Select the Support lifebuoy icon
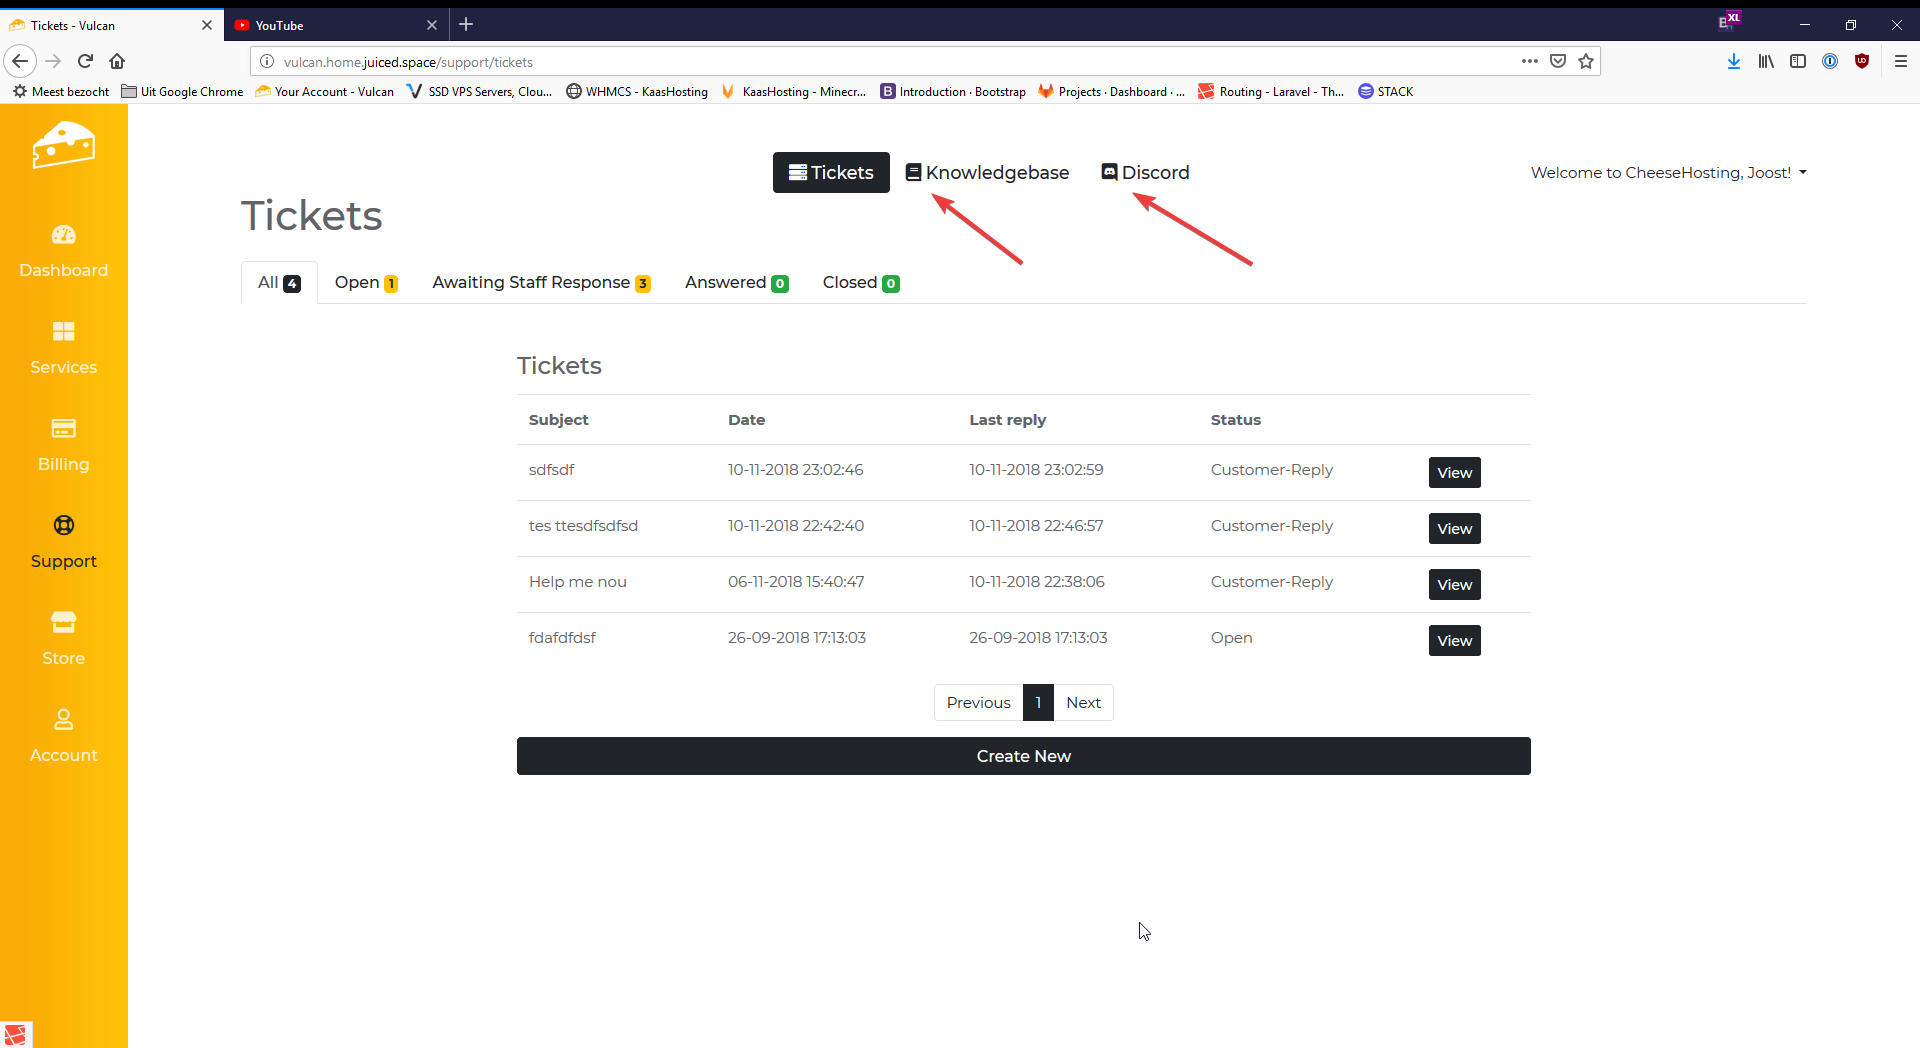The width and height of the screenshot is (1920, 1048). click(x=63, y=526)
